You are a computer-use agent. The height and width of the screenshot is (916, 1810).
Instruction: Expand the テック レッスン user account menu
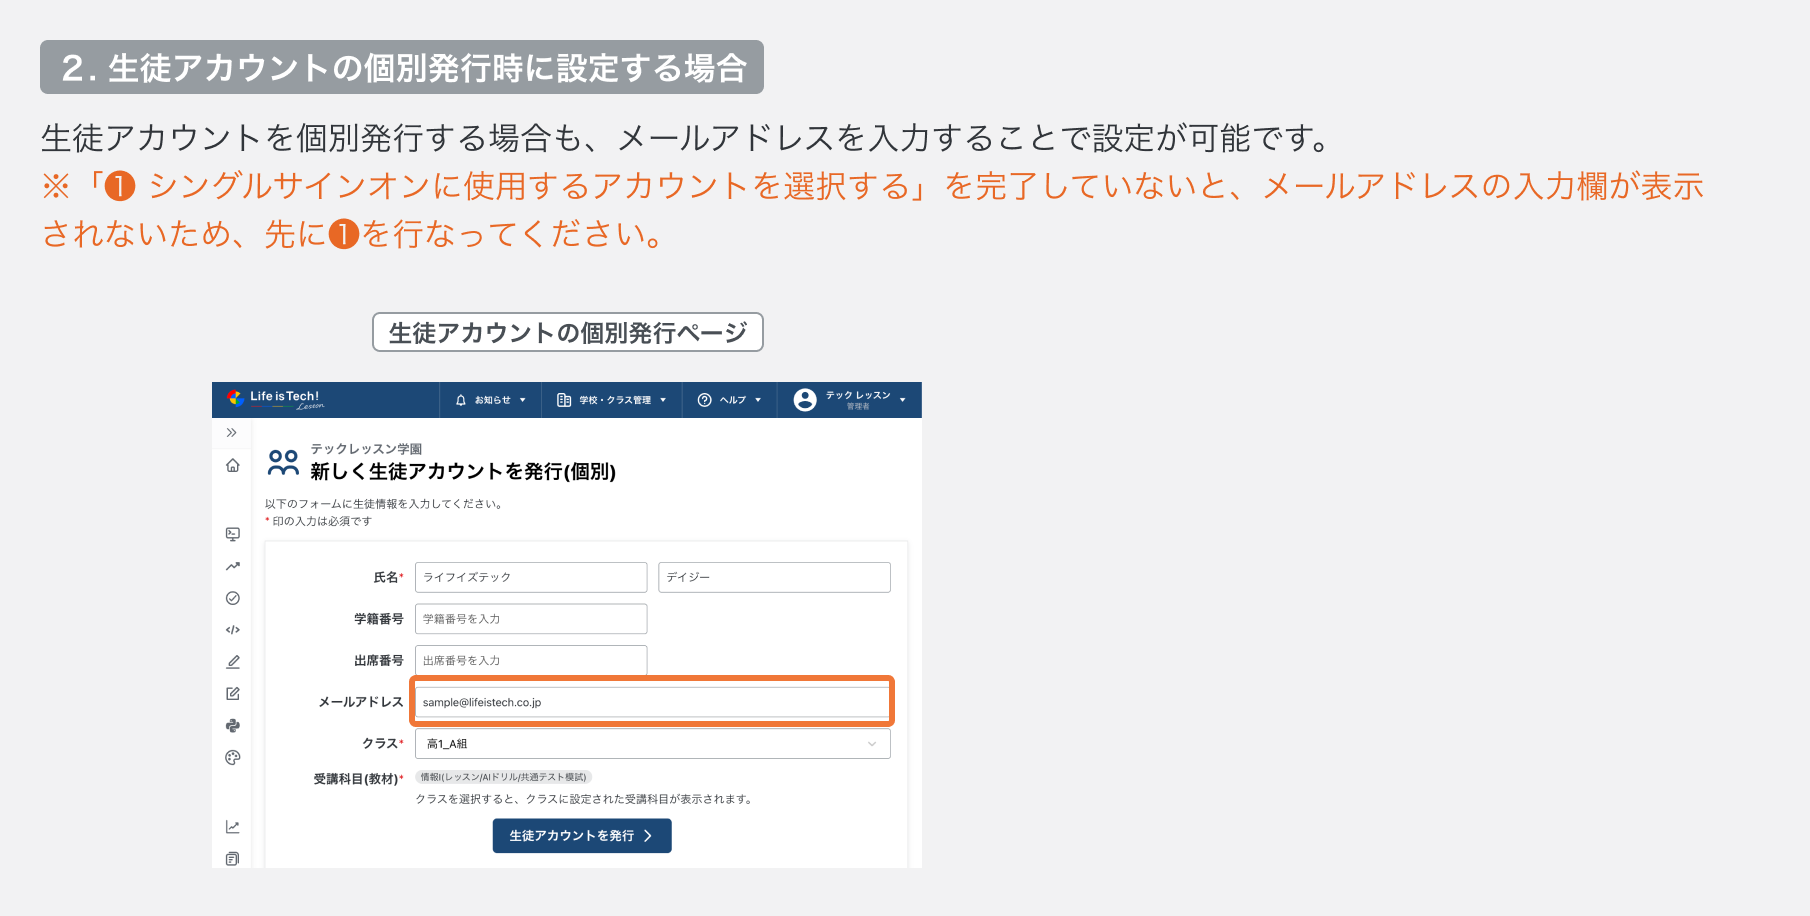(x=850, y=400)
